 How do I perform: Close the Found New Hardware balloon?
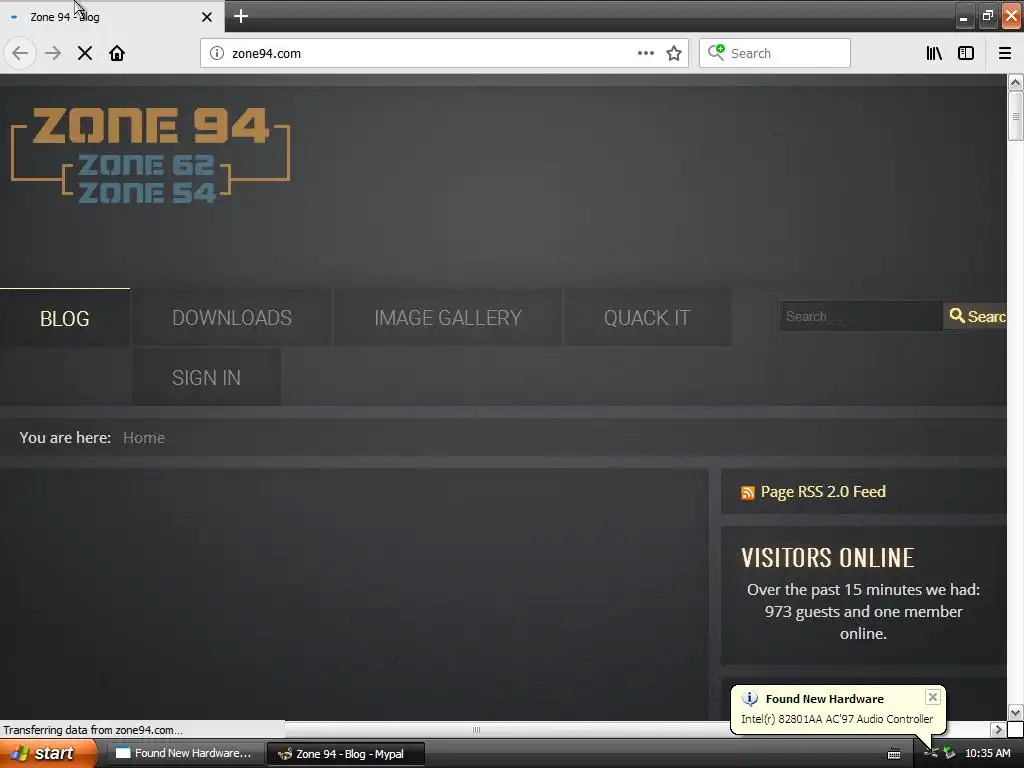pyautogui.click(x=933, y=697)
